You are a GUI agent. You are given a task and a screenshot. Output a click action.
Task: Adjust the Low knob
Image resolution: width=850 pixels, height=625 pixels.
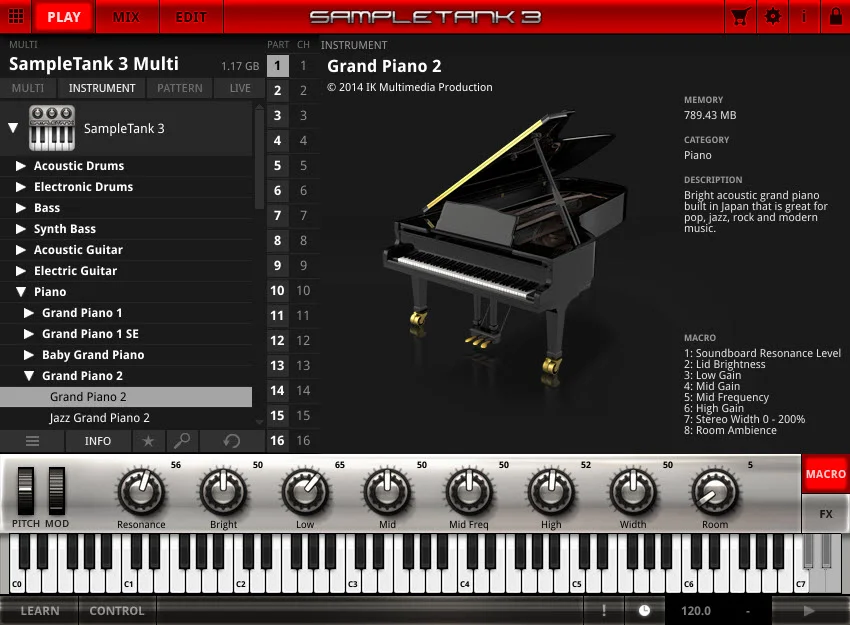(305, 492)
